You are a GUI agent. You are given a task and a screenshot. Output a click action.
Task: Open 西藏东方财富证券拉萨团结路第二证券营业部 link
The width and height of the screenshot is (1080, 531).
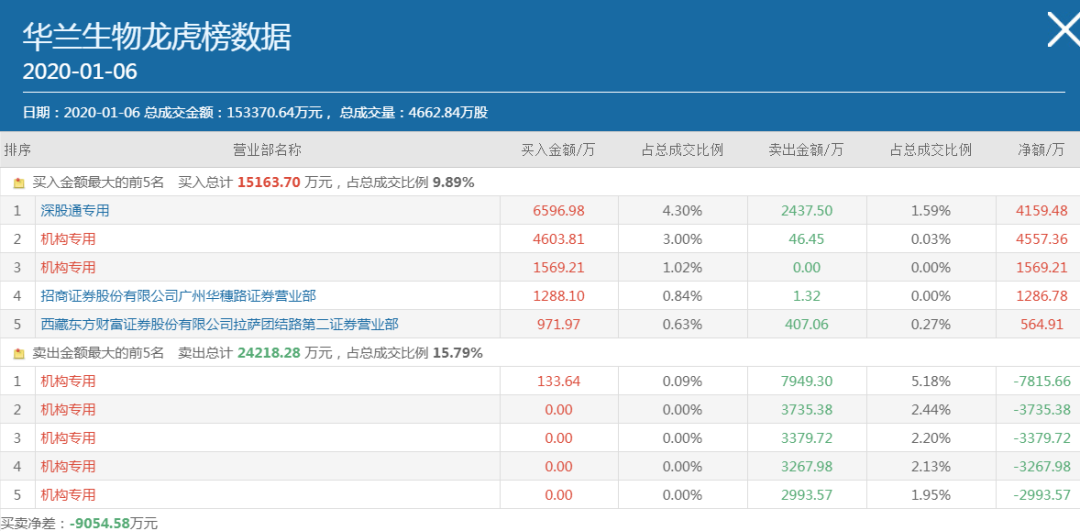click(219, 324)
